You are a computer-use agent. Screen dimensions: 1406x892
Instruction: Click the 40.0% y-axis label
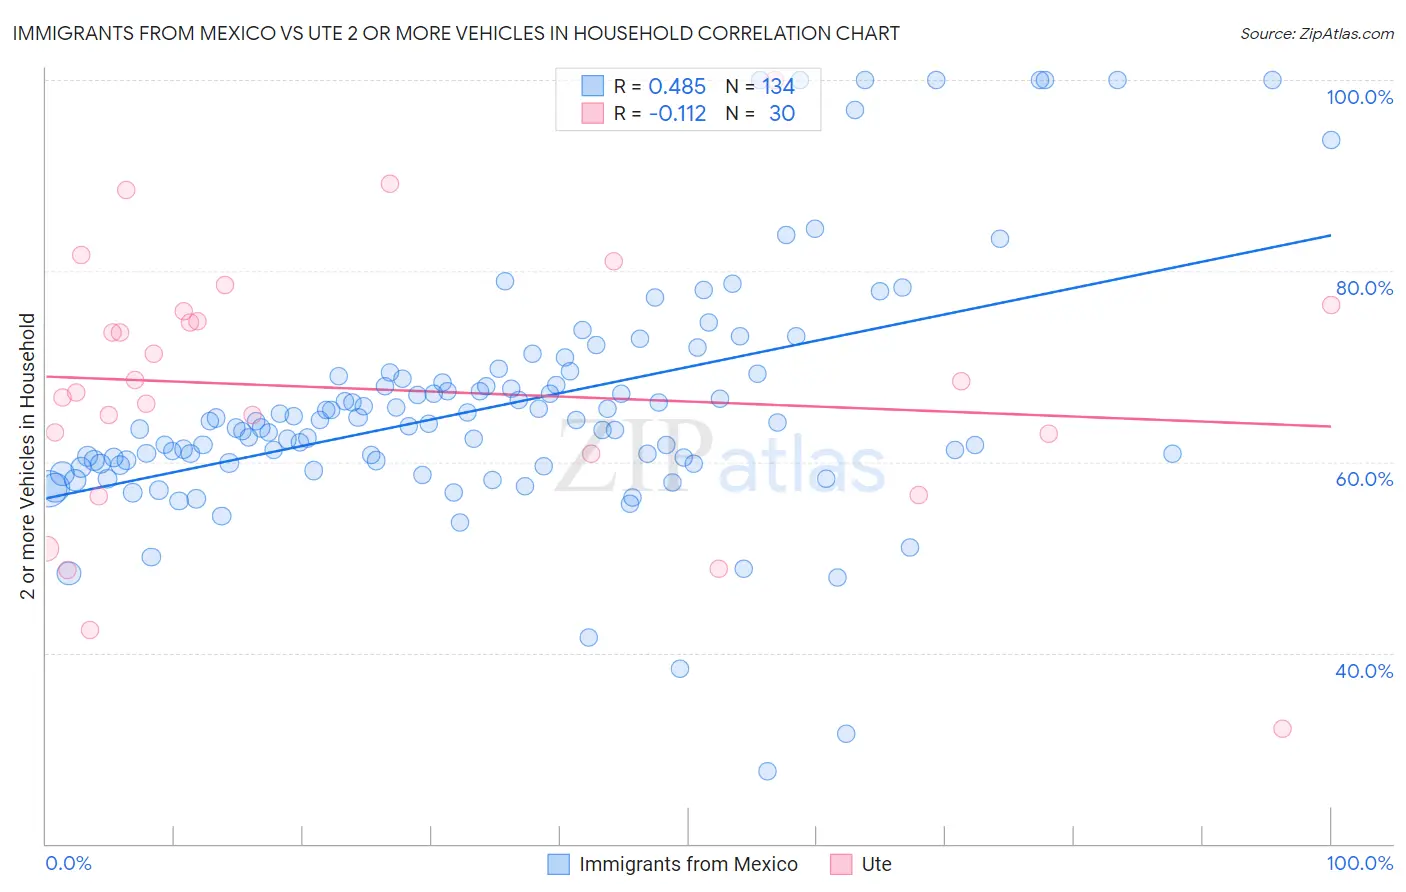[x=1364, y=671]
